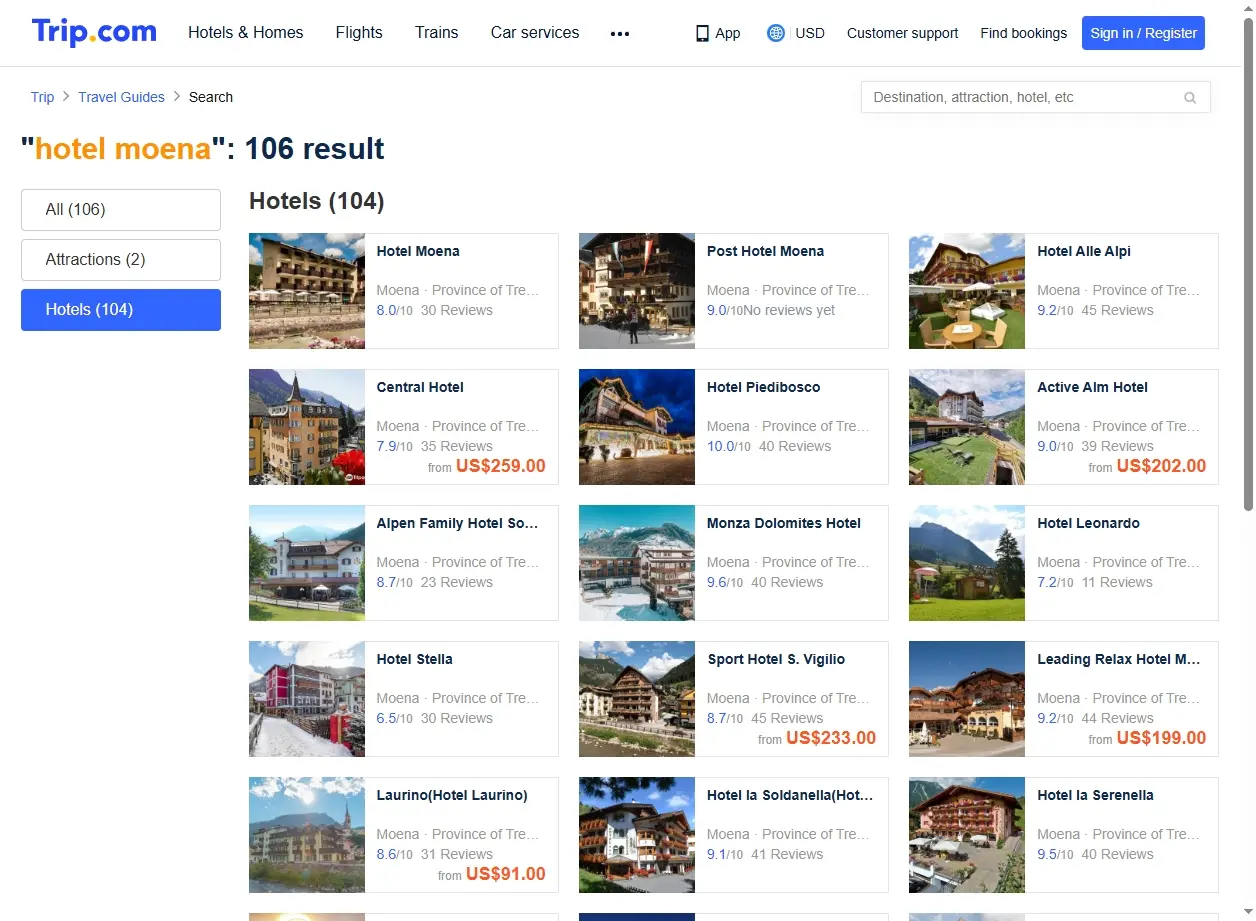Click the globe language icon
1256x921 pixels.
(x=775, y=33)
